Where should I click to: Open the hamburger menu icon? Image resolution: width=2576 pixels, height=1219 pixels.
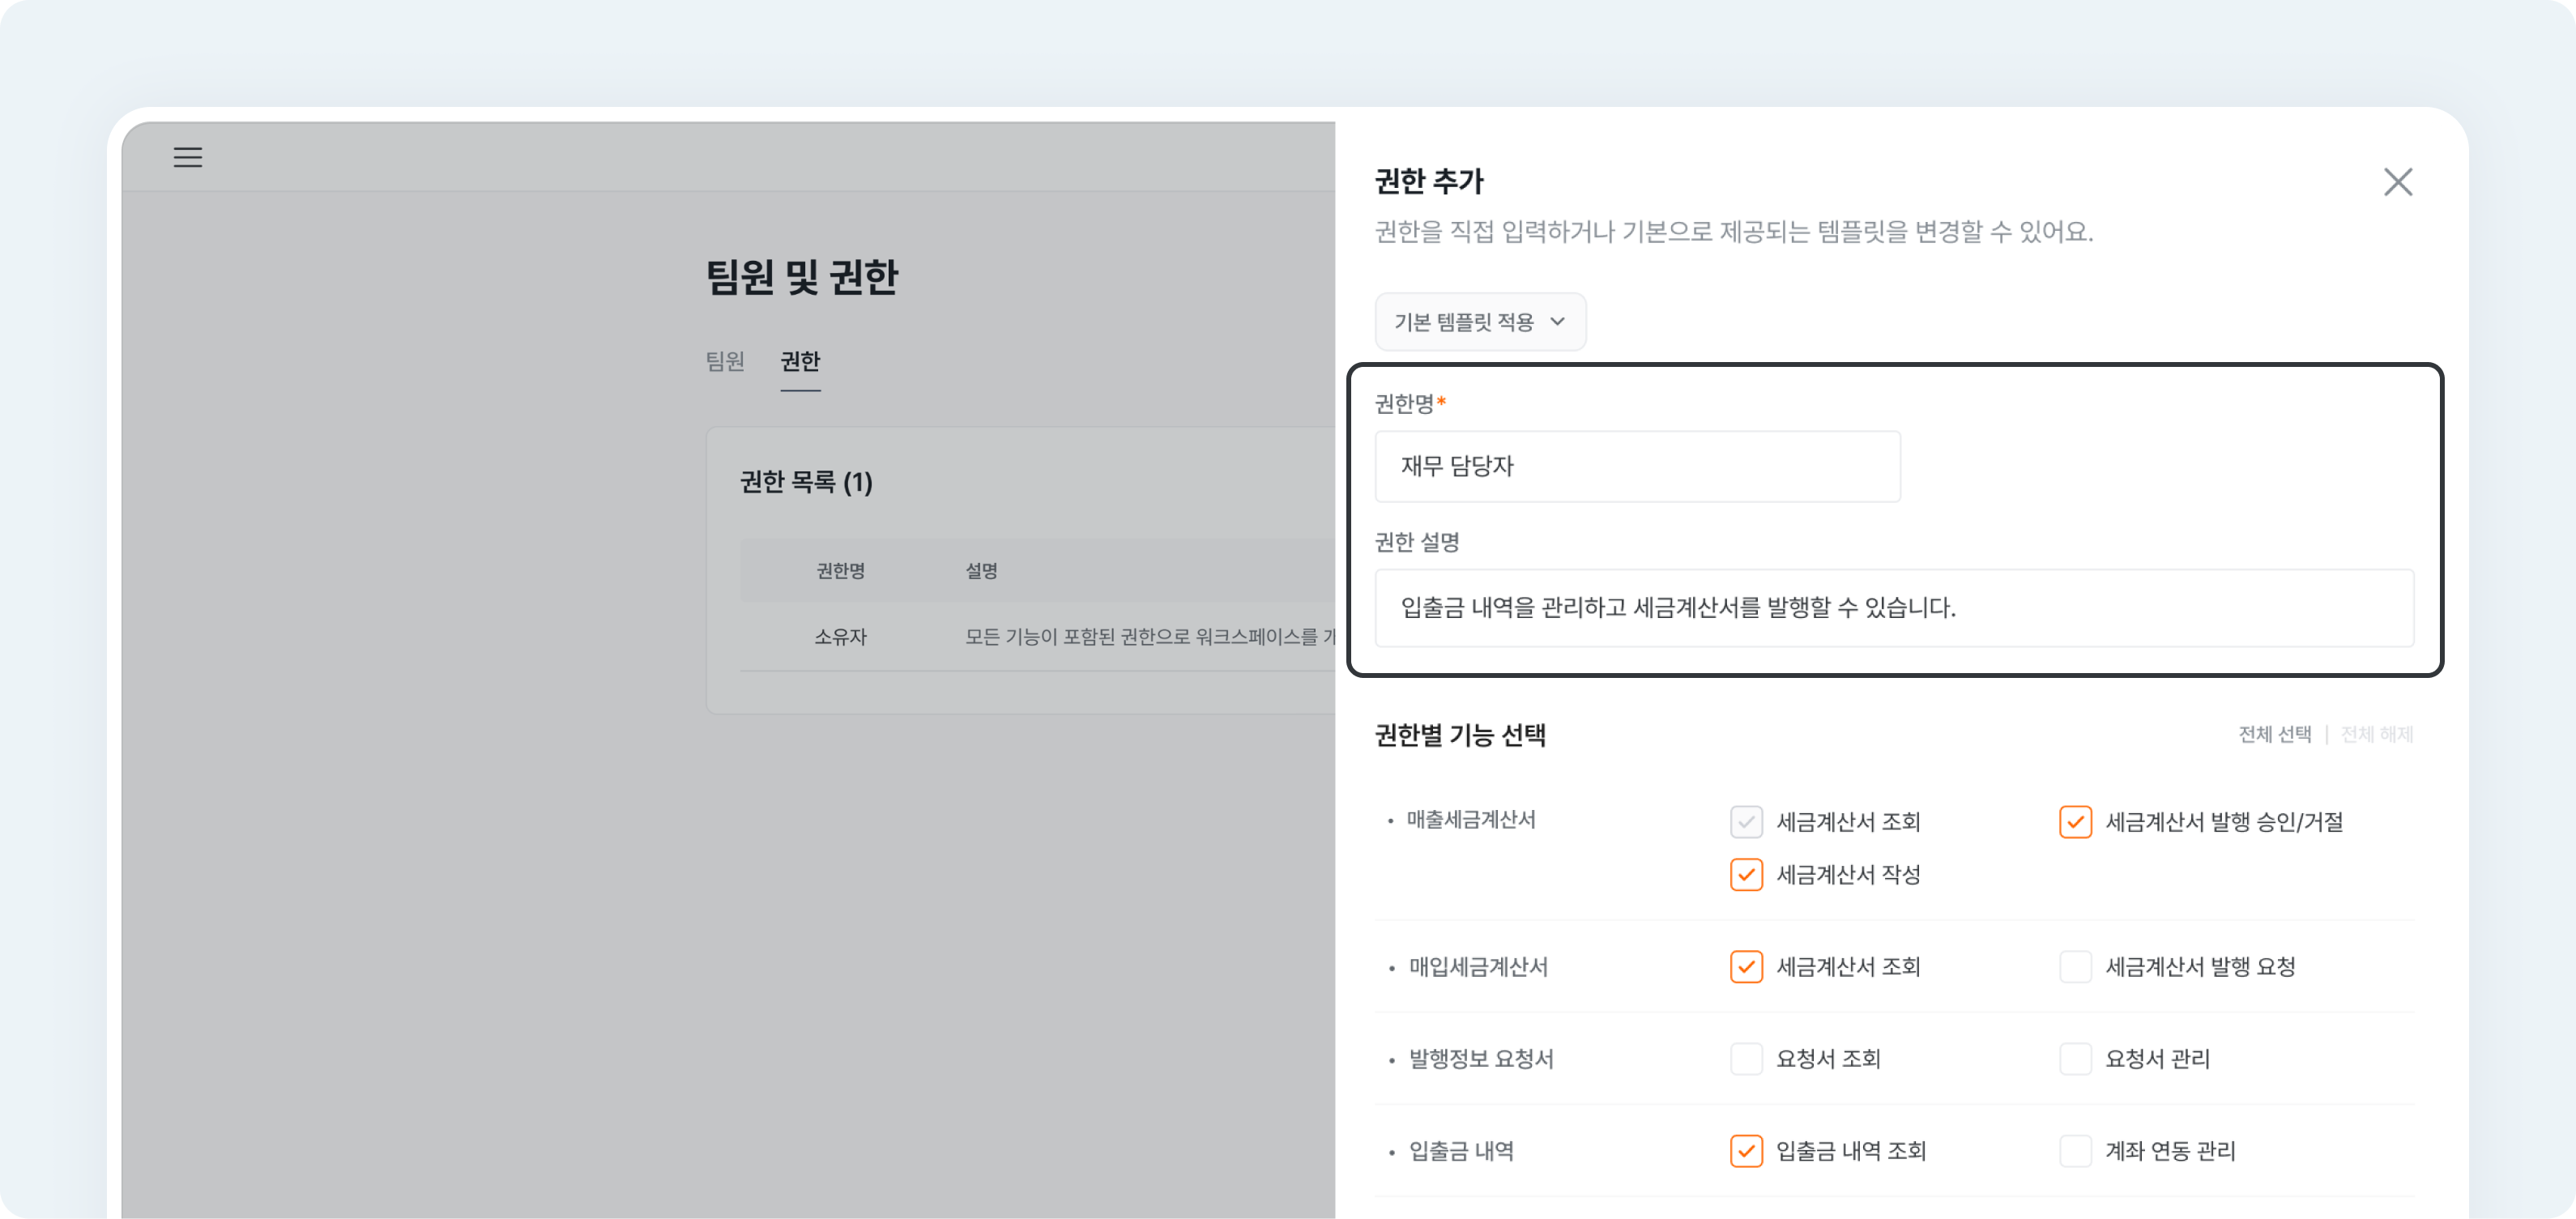[187, 157]
